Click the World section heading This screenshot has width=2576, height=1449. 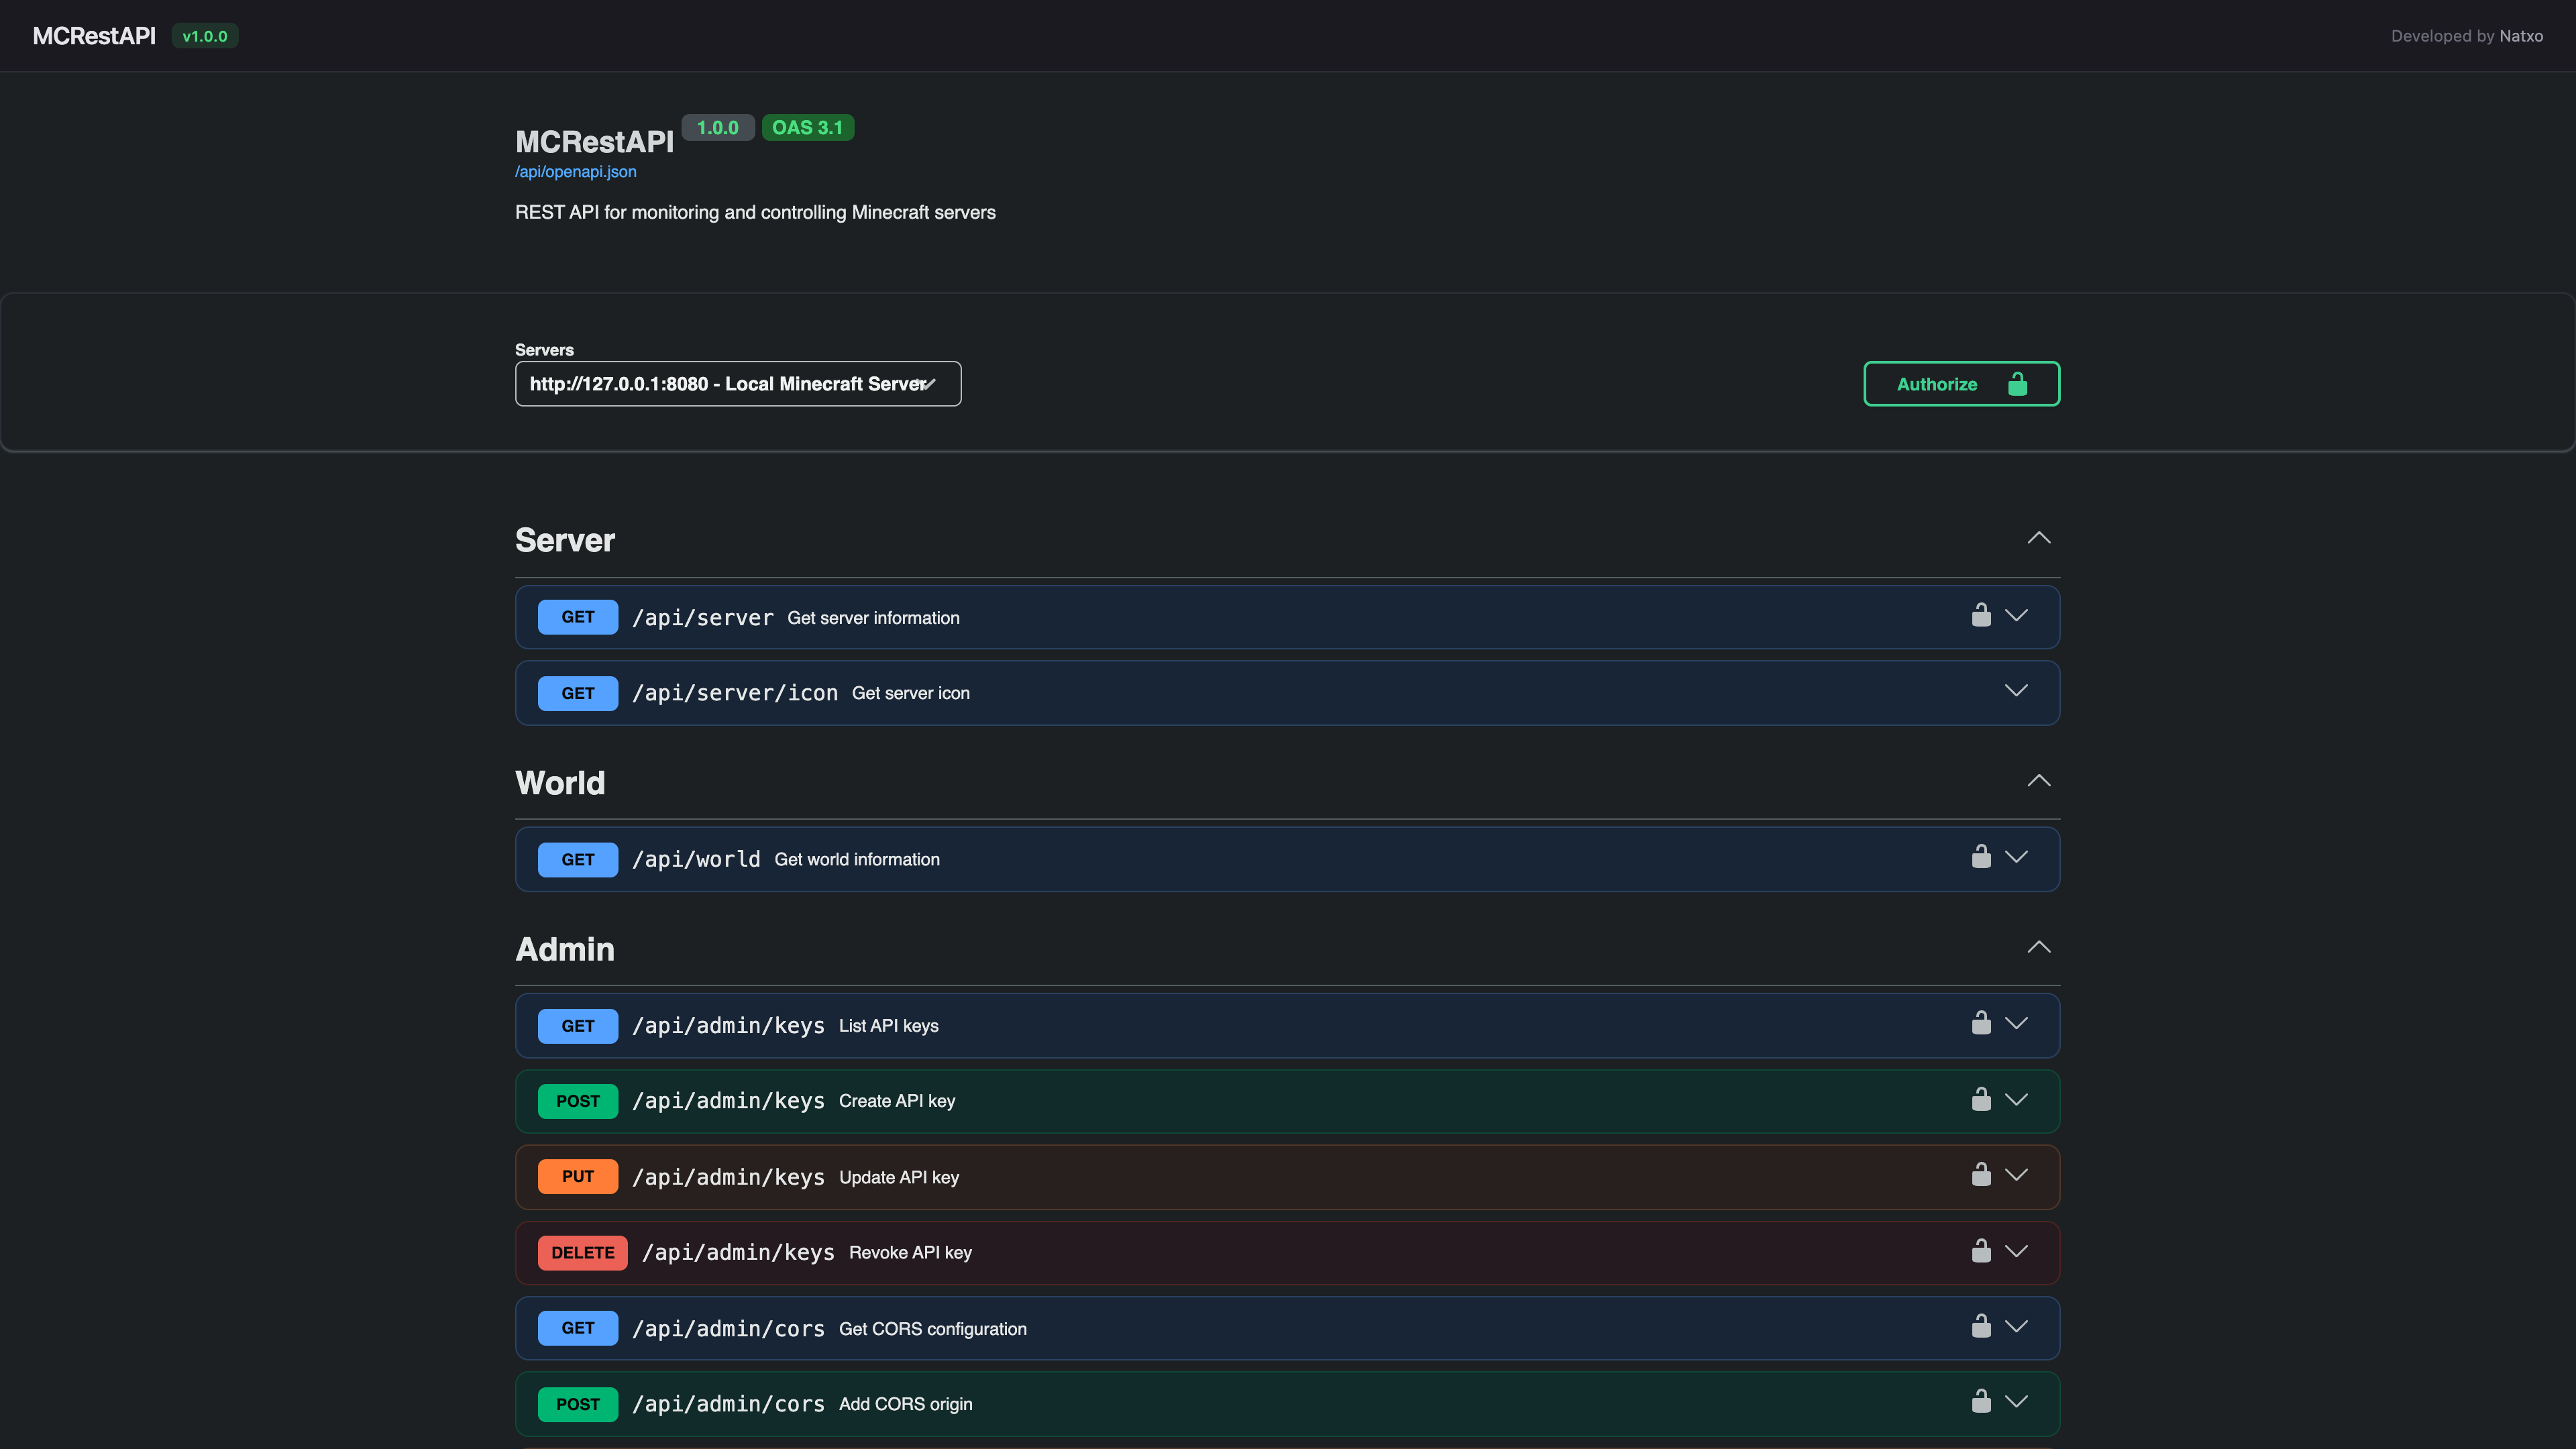coord(560,783)
